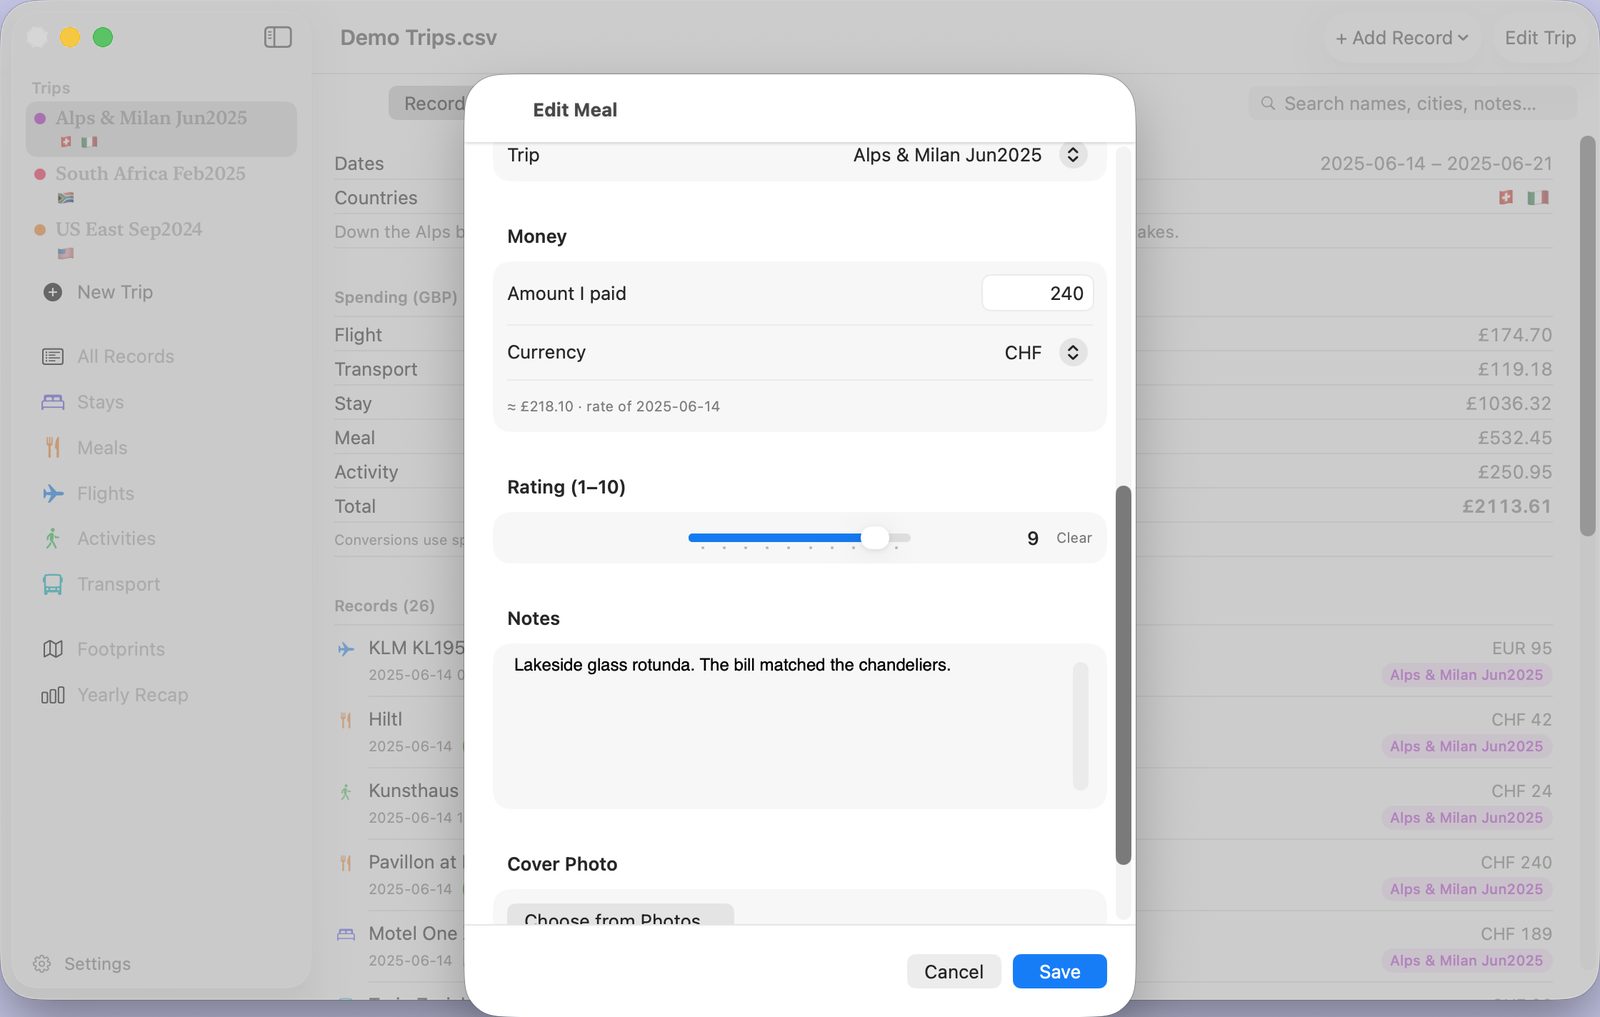Click the Alps & Milan tag under CHF 42
This screenshot has height=1017, width=1600.
coord(1466,746)
